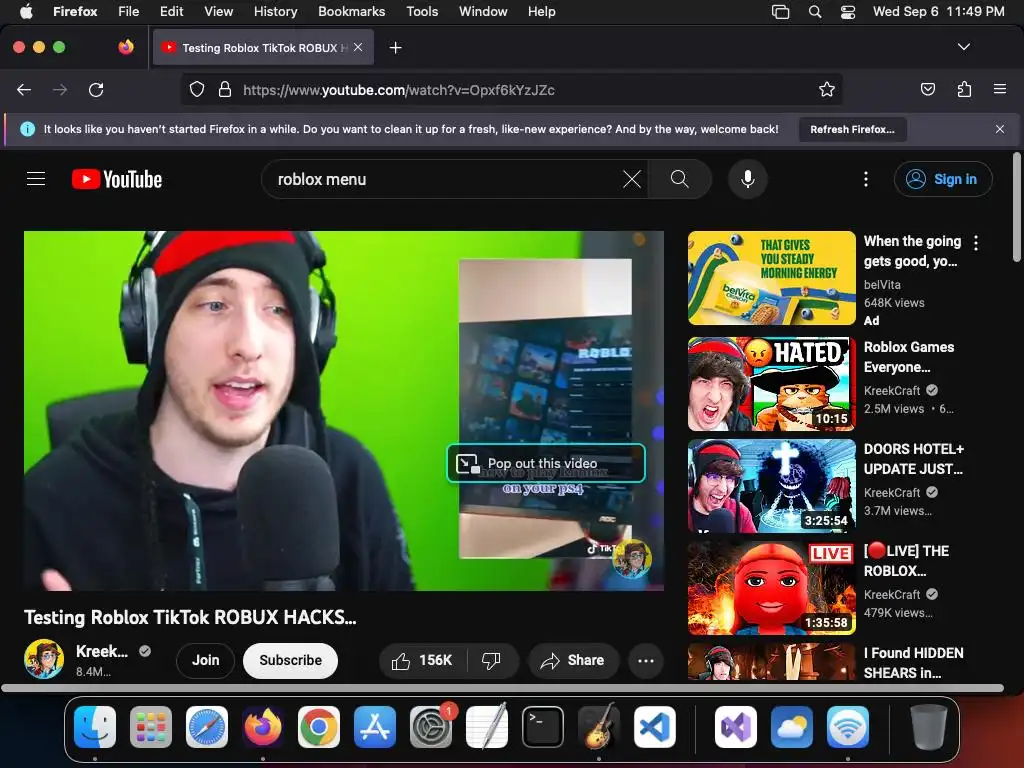Open belVita morning energy ad thumbnail
Viewport: 1024px width, 768px height.
click(x=771, y=278)
